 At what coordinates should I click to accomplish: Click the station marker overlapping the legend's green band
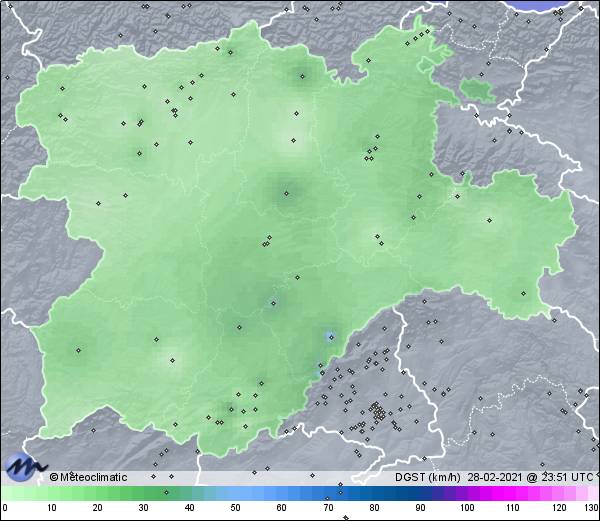166,493
